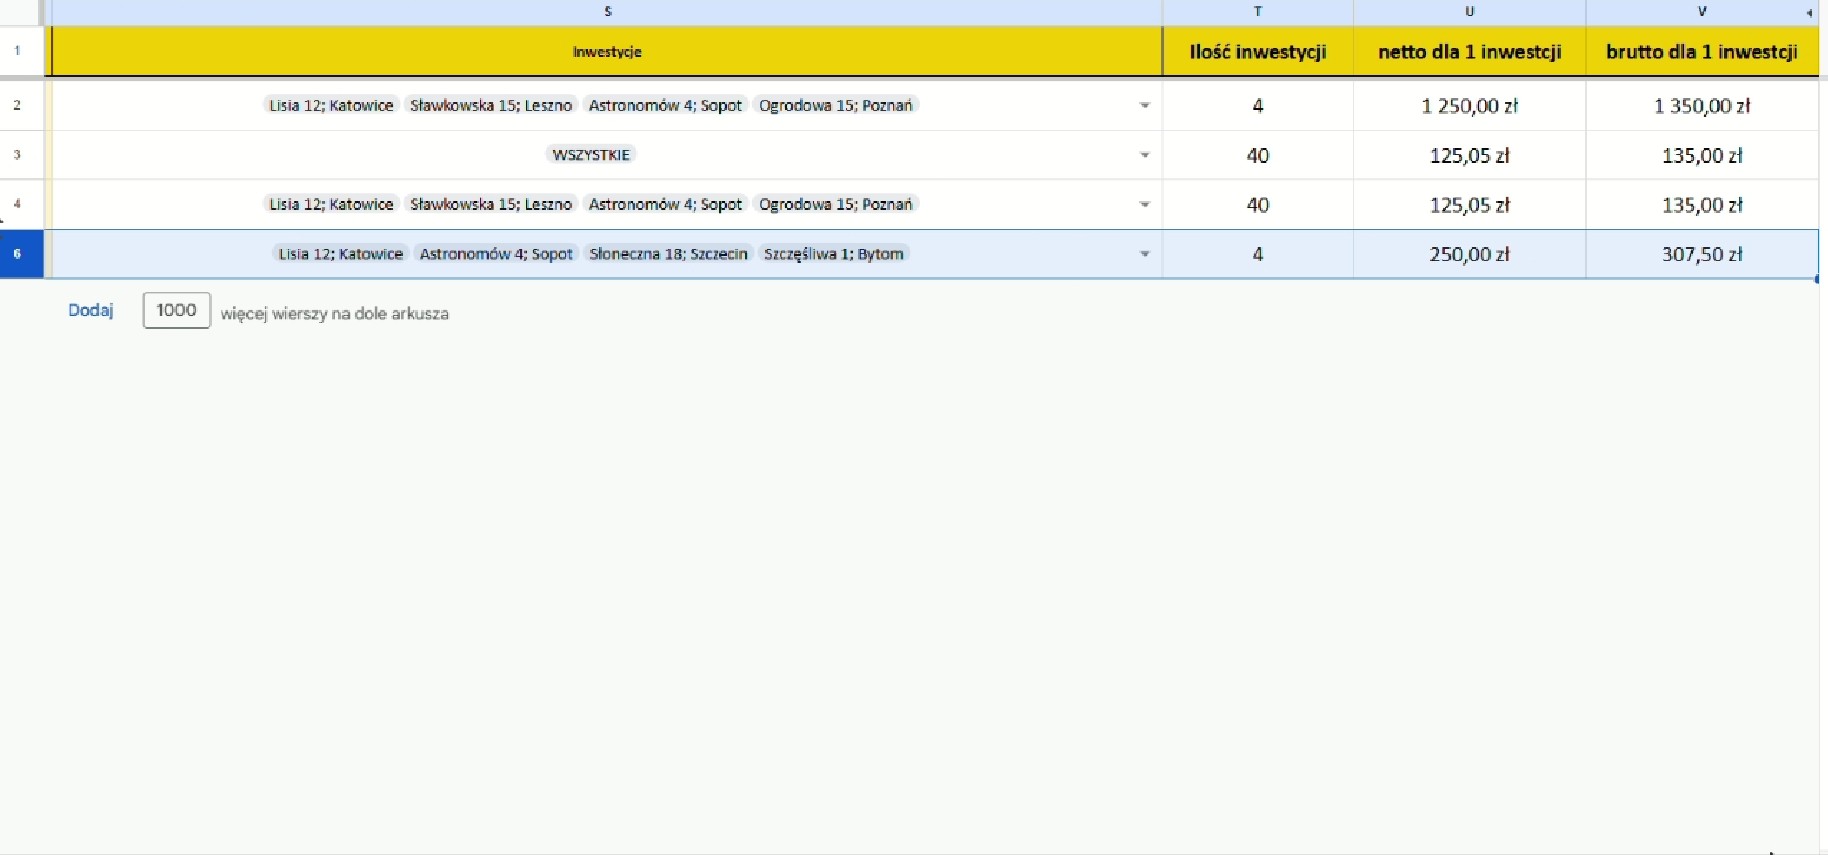The width and height of the screenshot is (1828, 855).
Task: Click Astronomów 4; Sopot chip in row 6
Action: 496,254
